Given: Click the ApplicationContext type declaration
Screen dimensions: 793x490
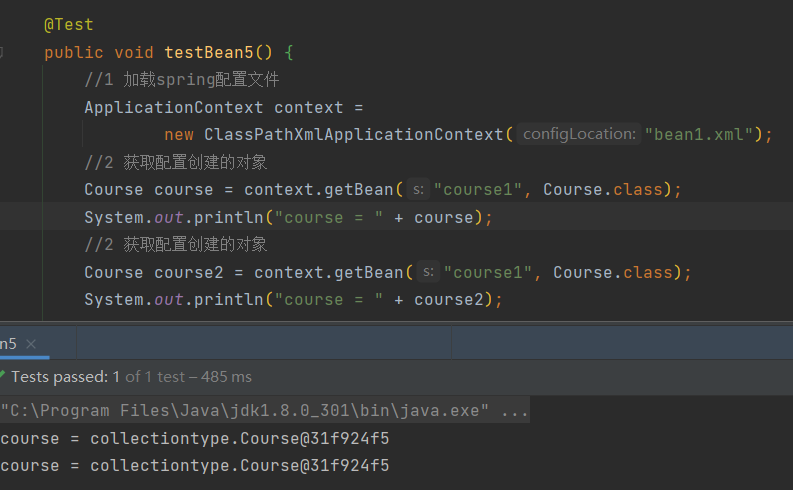Looking at the screenshot, I should coord(173,107).
